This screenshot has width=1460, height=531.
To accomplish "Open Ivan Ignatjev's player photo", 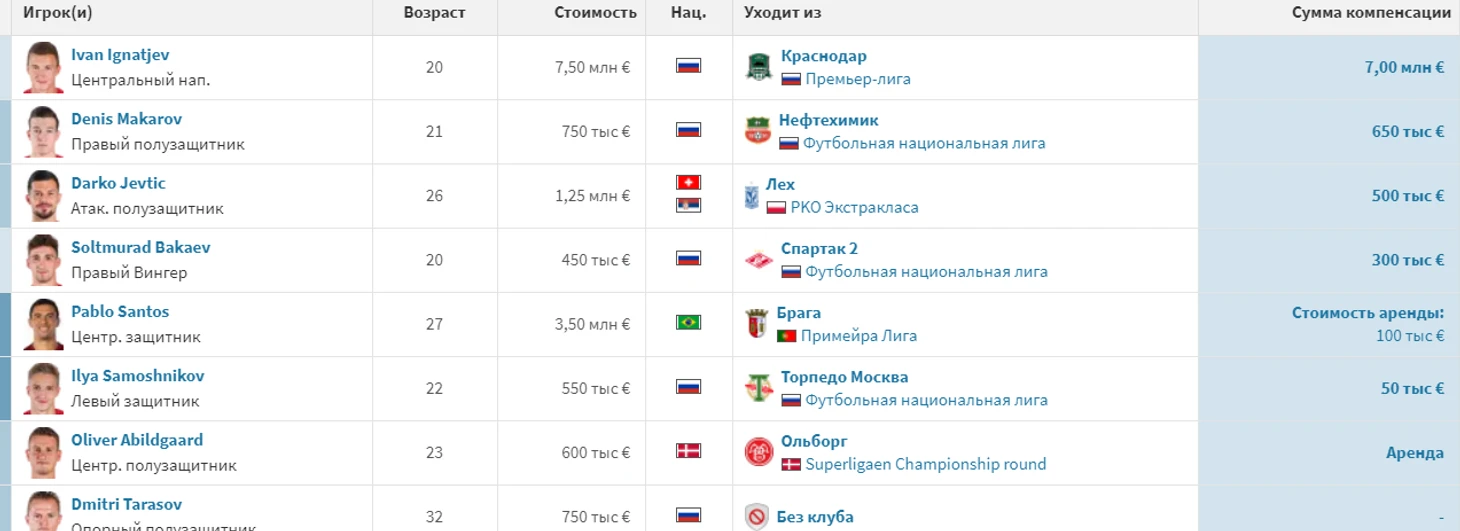I will tap(43, 67).
